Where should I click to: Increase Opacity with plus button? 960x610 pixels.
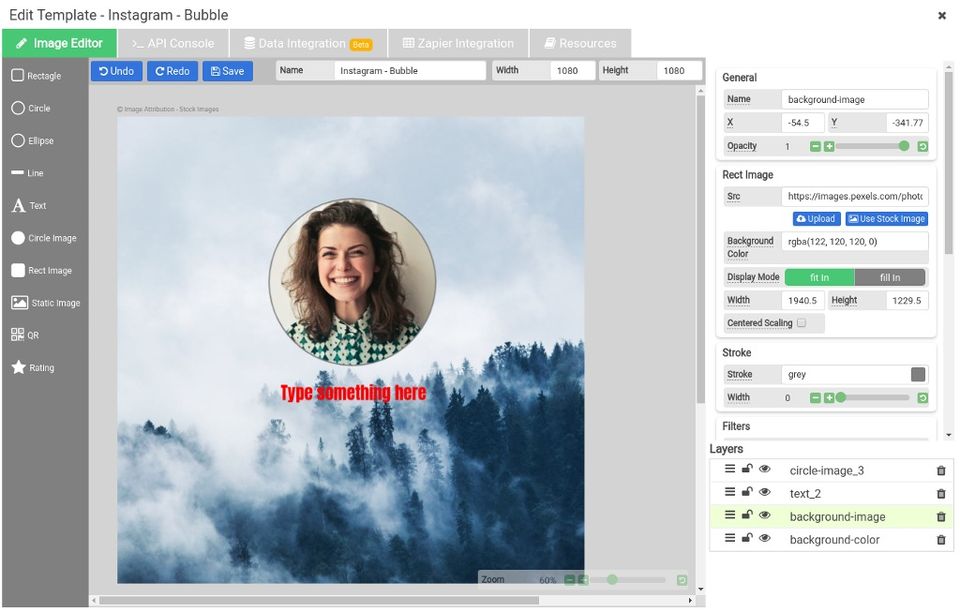coord(829,146)
